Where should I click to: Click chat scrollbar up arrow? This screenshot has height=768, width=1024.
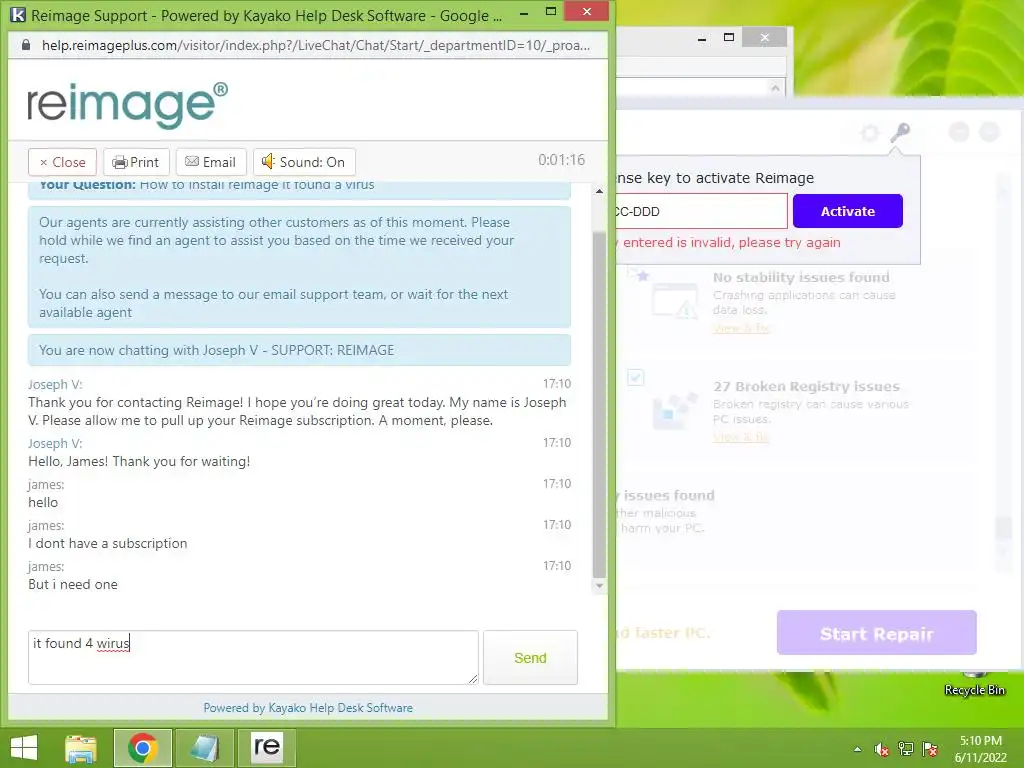(599, 191)
